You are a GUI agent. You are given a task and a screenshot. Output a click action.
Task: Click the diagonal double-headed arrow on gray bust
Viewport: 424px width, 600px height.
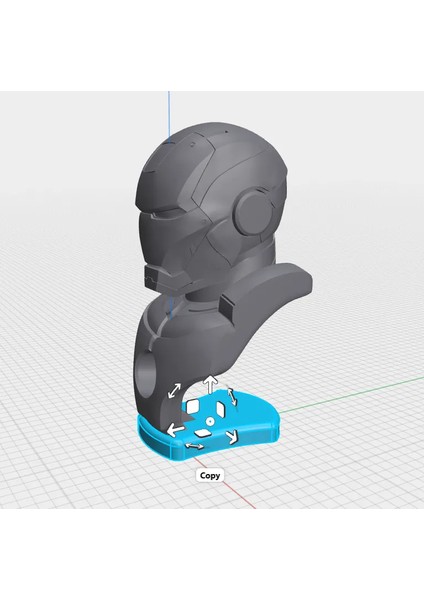[174, 391]
